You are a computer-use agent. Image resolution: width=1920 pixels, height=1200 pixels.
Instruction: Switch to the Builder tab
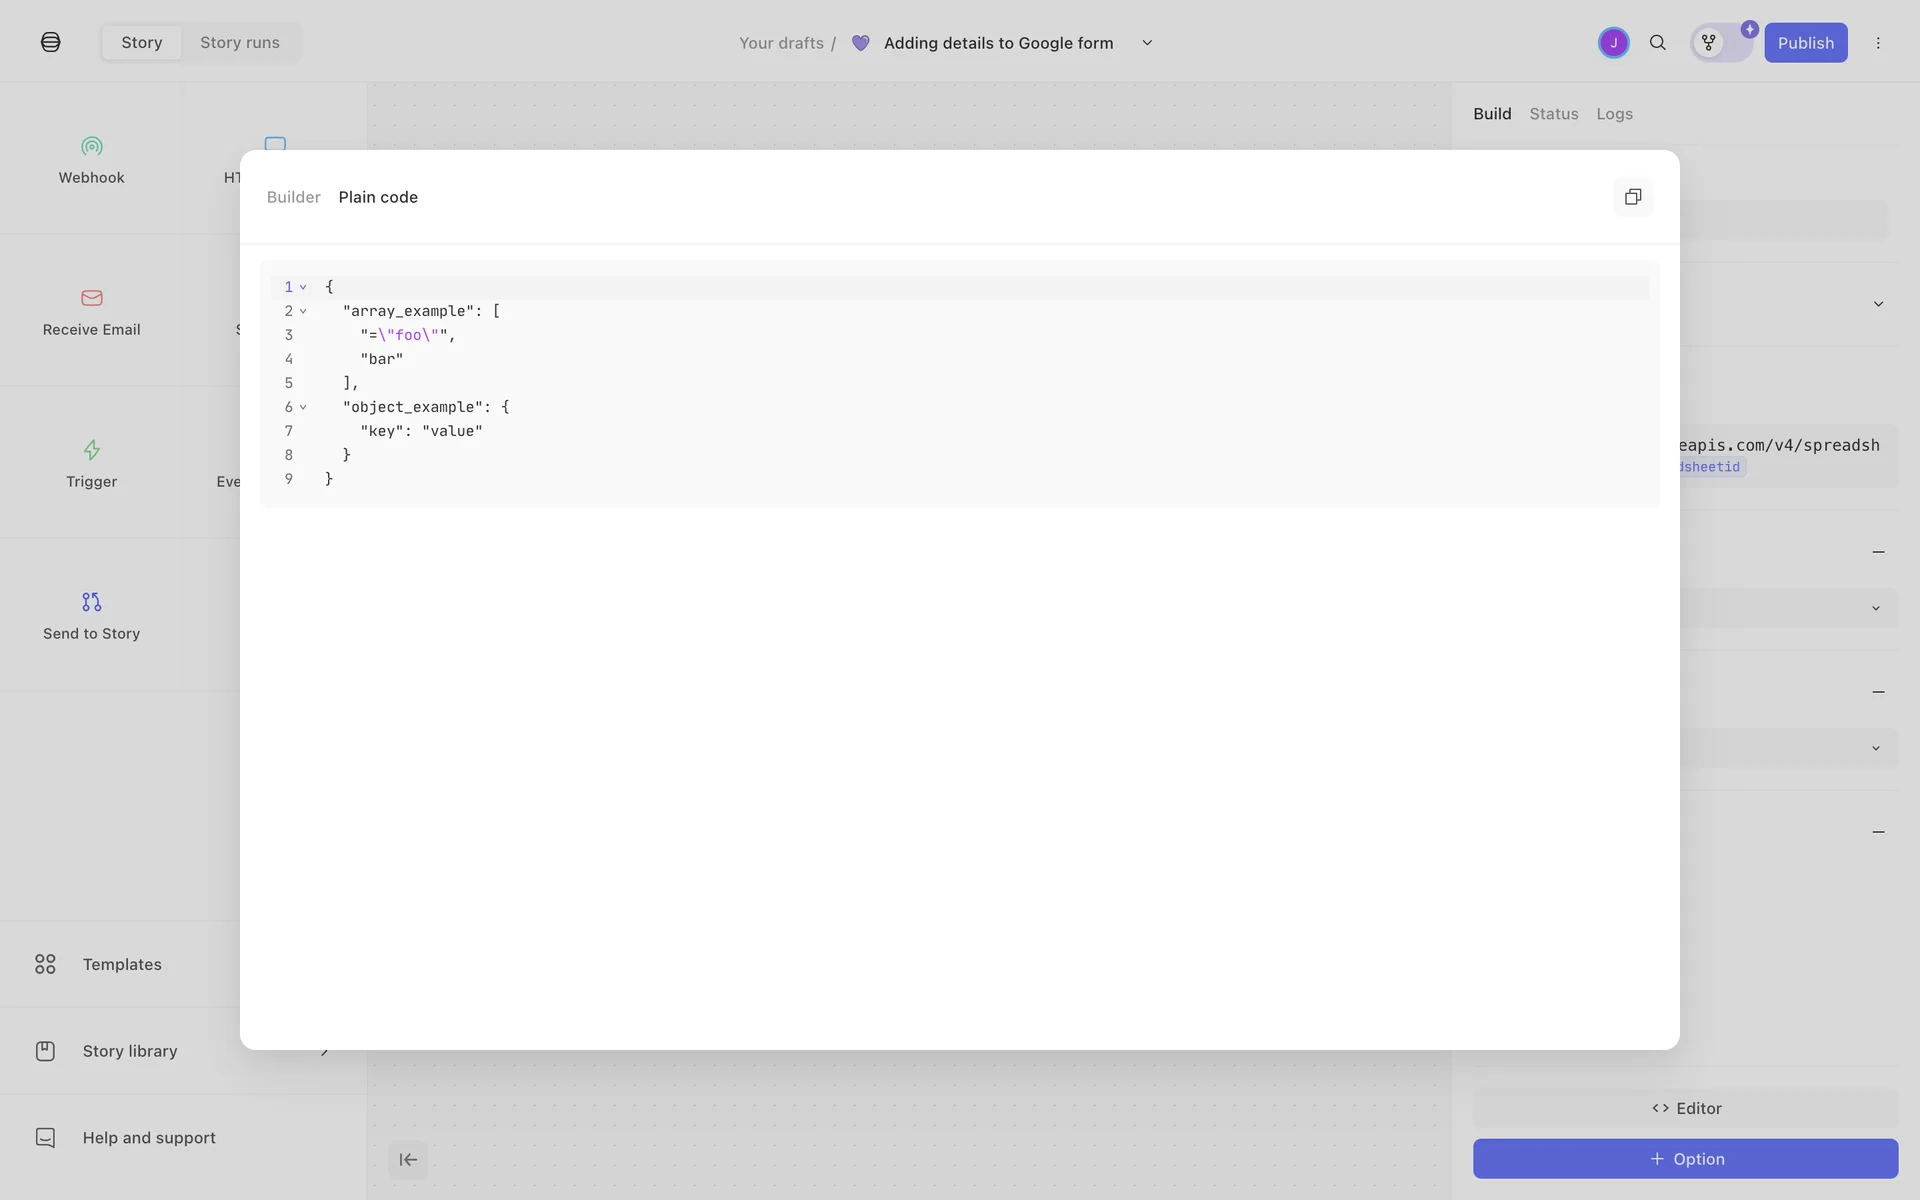pyautogui.click(x=293, y=197)
